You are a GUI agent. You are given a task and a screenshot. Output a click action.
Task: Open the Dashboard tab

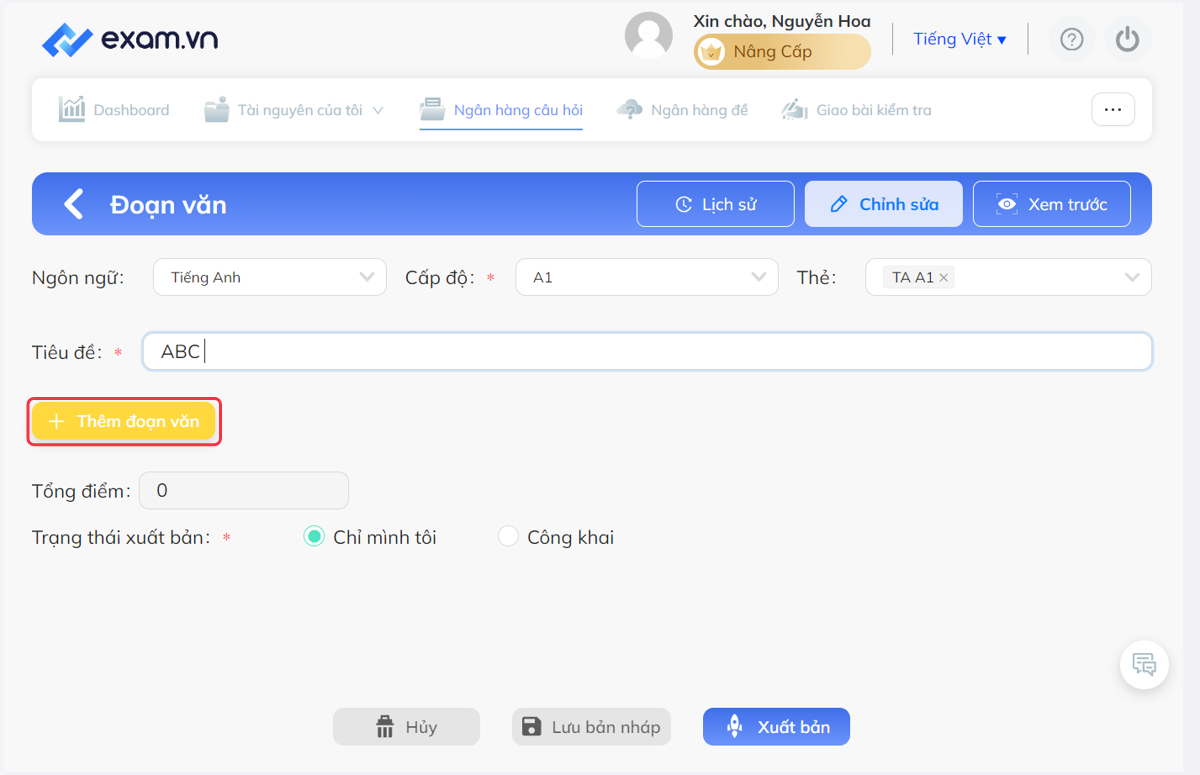(x=114, y=110)
